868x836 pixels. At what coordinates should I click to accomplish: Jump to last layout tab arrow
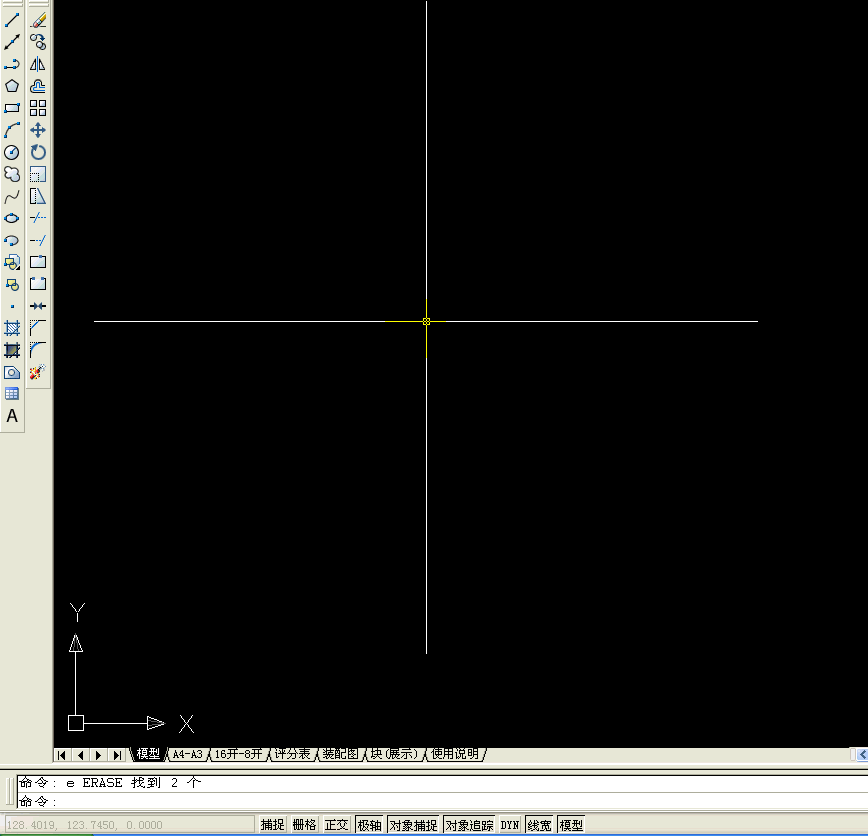117,755
